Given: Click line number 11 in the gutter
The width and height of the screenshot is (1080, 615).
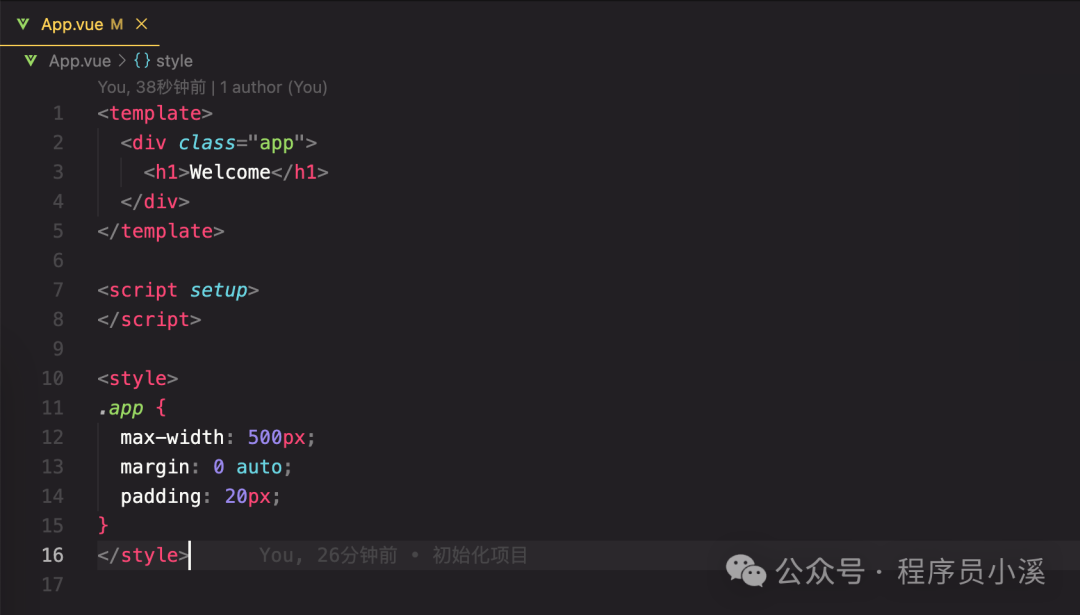Looking at the screenshot, I should (53, 408).
